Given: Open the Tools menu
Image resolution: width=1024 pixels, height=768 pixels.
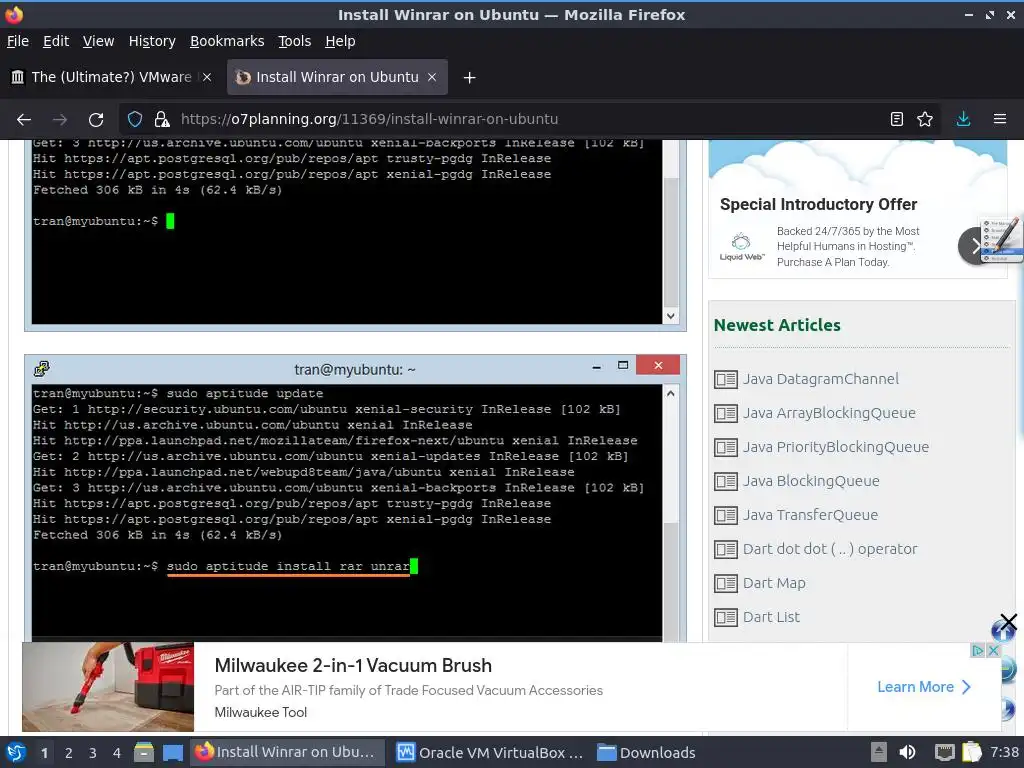Looking at the screenshot, I should (295, 41).
